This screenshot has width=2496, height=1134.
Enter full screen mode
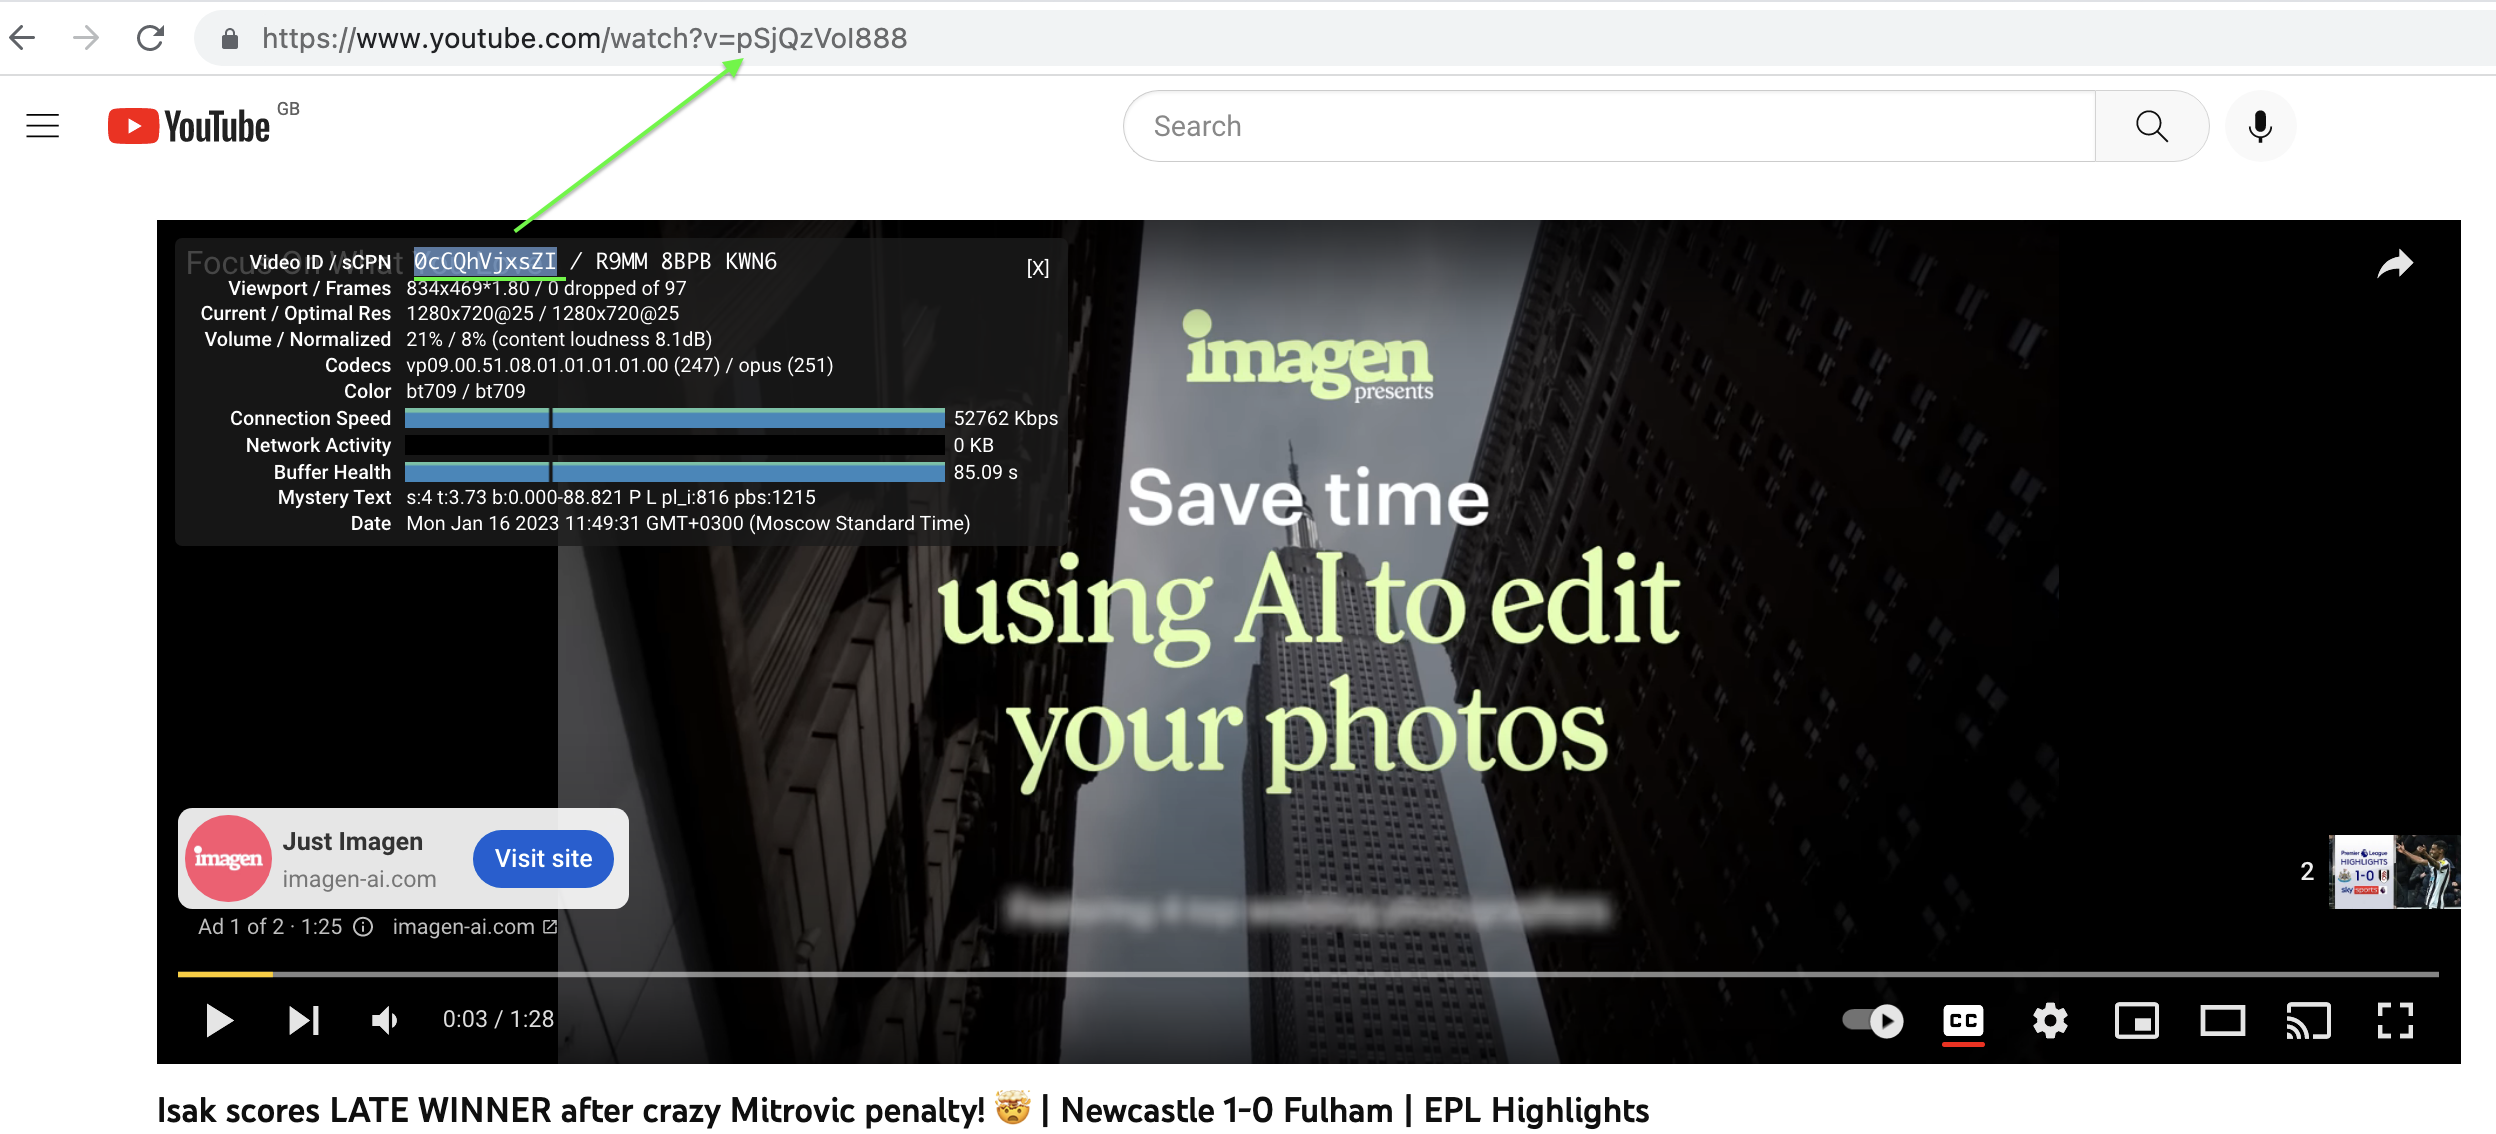[2395, 1020]
